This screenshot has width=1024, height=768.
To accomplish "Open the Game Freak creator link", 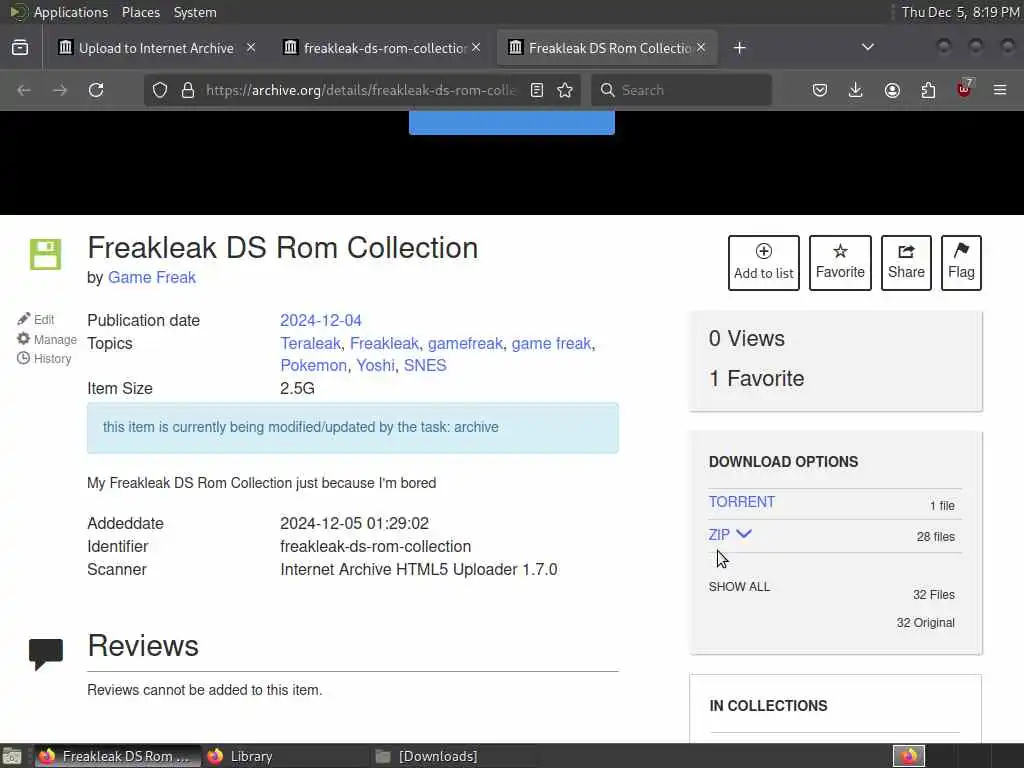I will click(152, 278).
